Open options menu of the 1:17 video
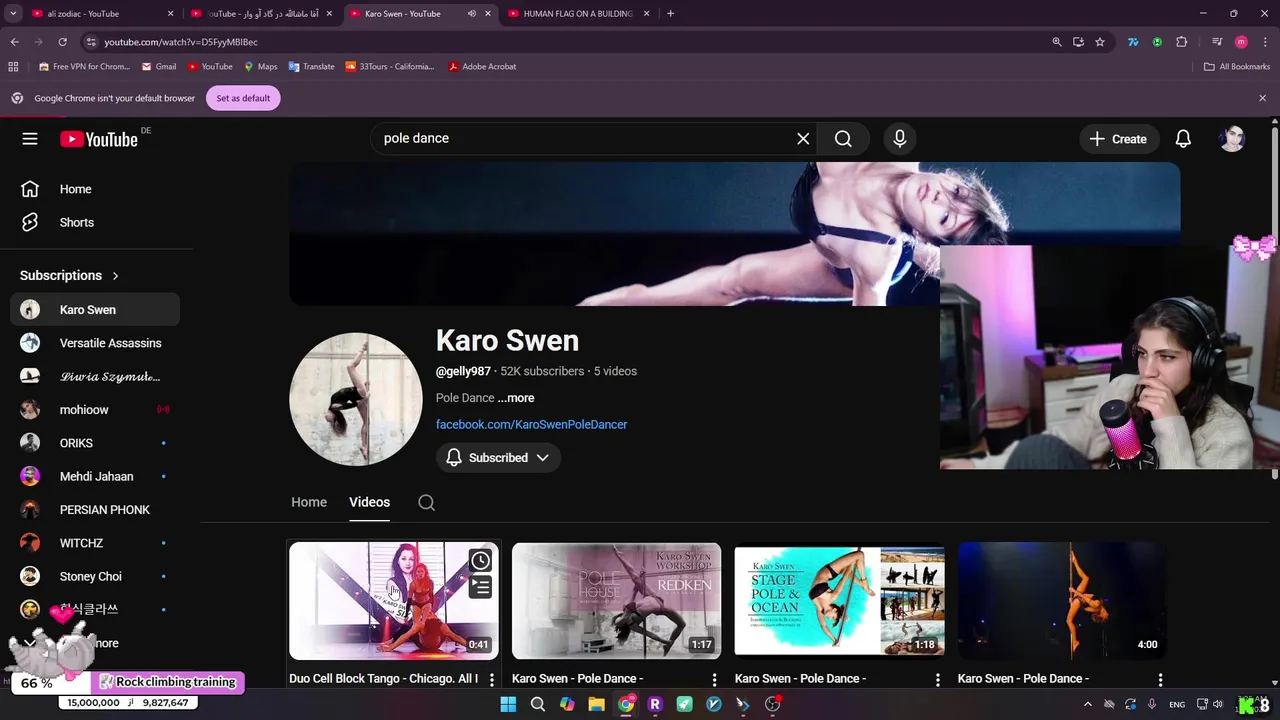This screenshot has height=720, width=1280. click(x=714, y=680)
